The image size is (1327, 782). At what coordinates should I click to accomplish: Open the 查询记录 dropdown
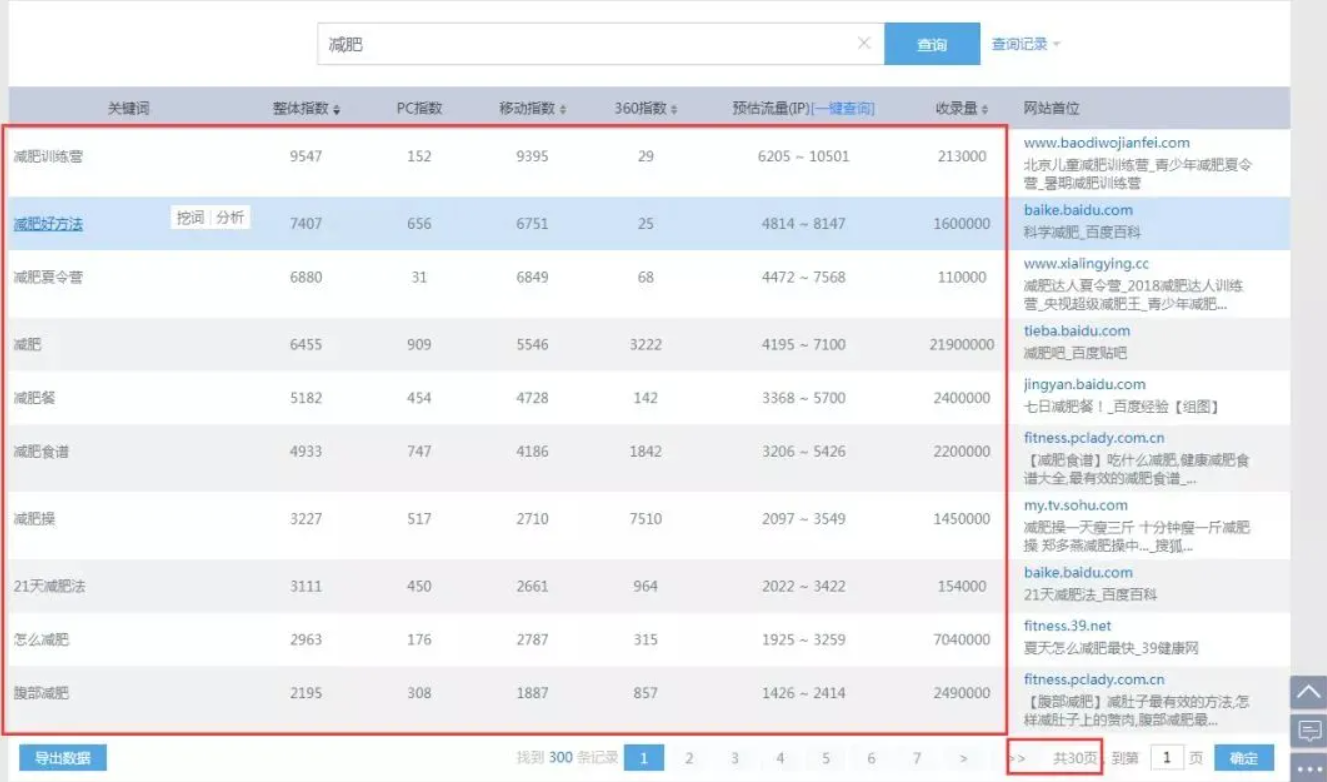click(x=1026, y=44)
